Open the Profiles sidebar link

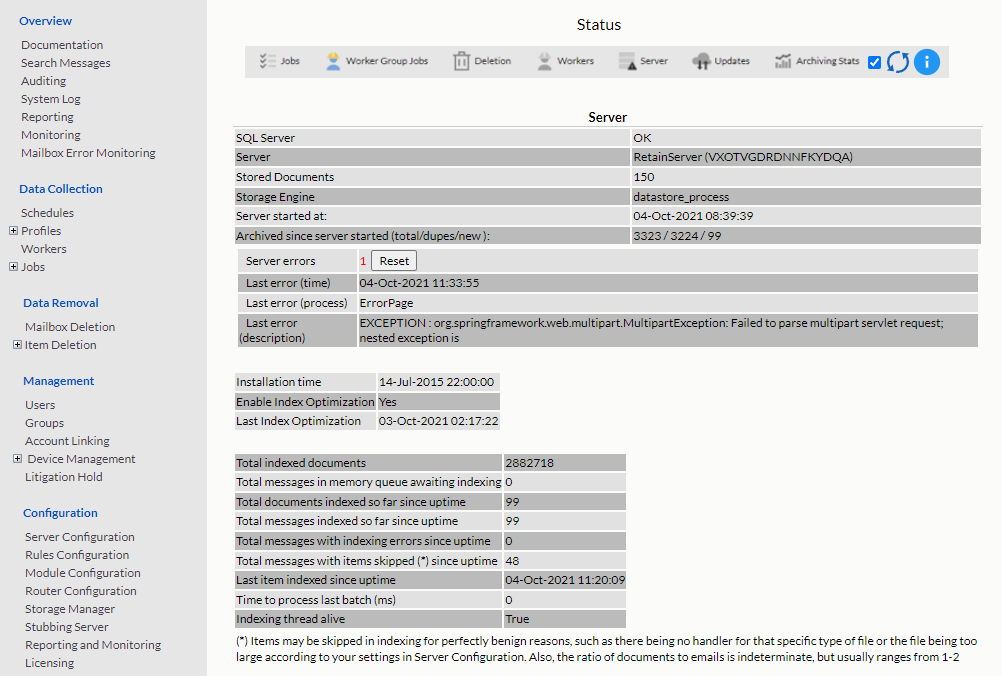click(x=41, y=231)
